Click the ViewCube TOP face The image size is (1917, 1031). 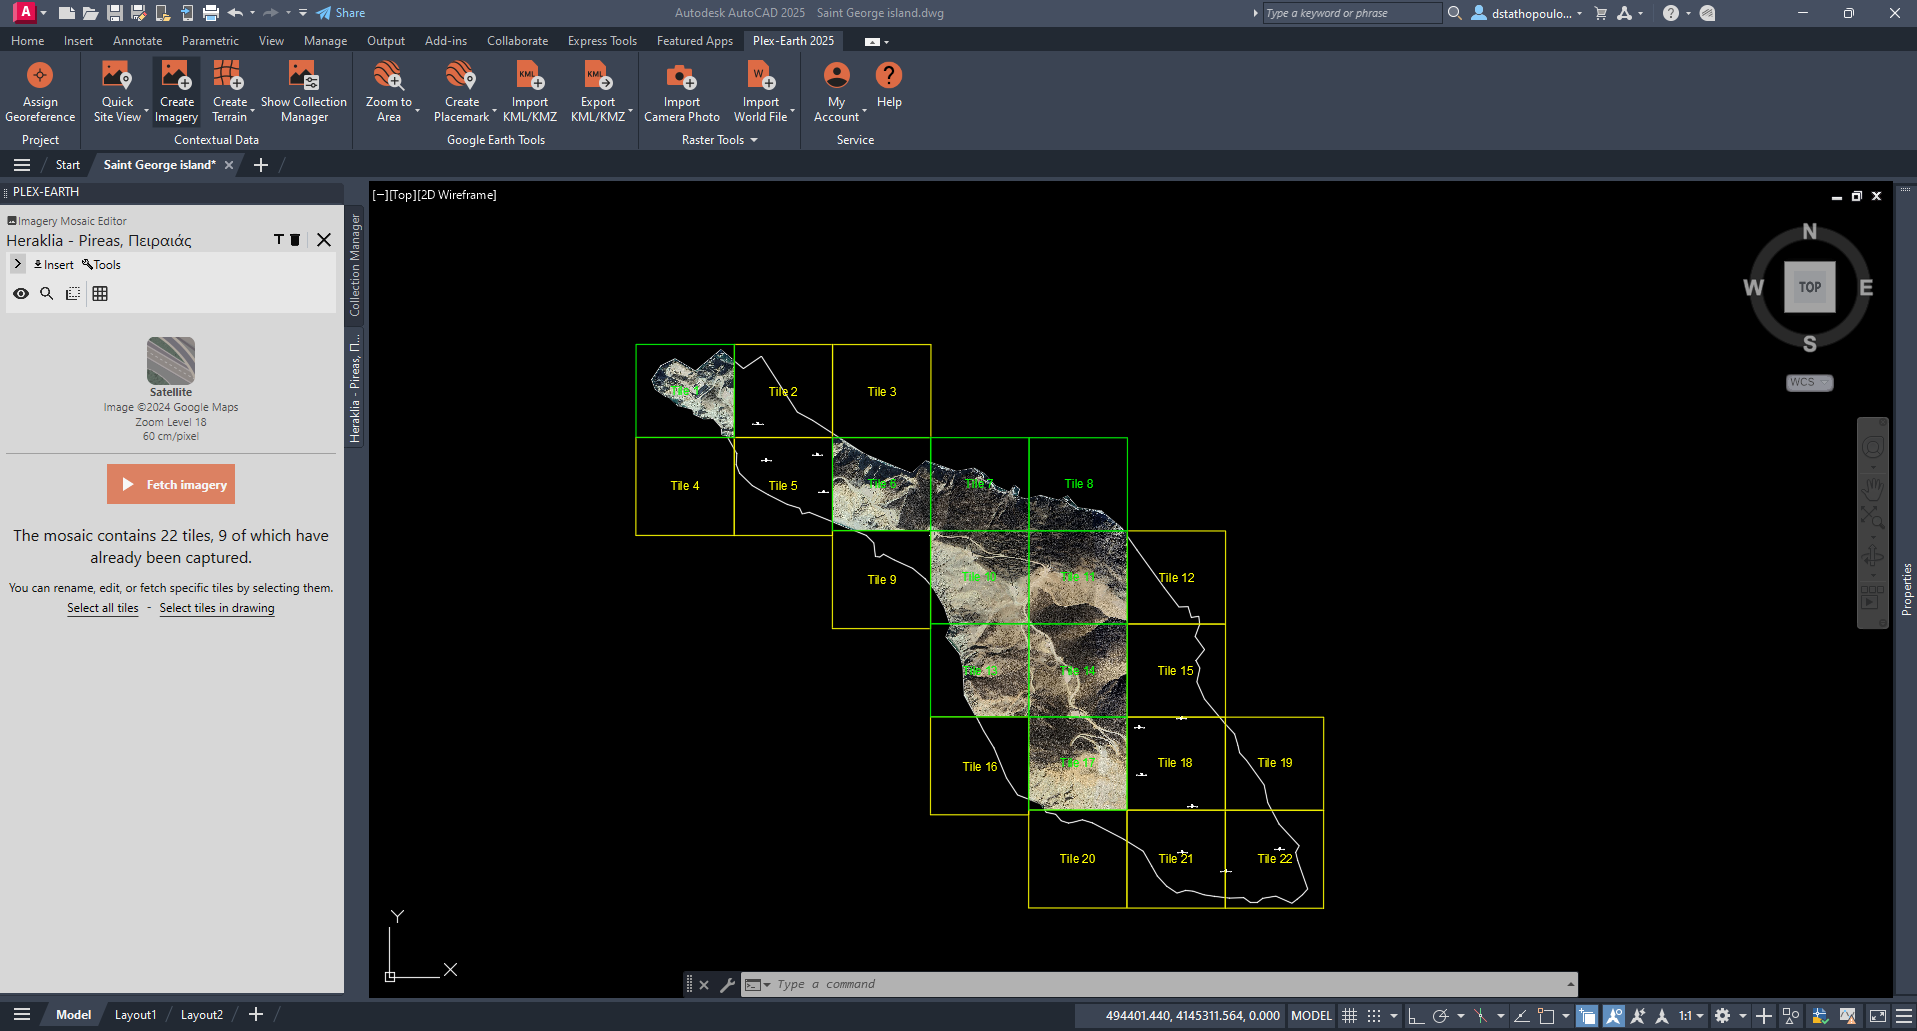[x=1809, y=287]
